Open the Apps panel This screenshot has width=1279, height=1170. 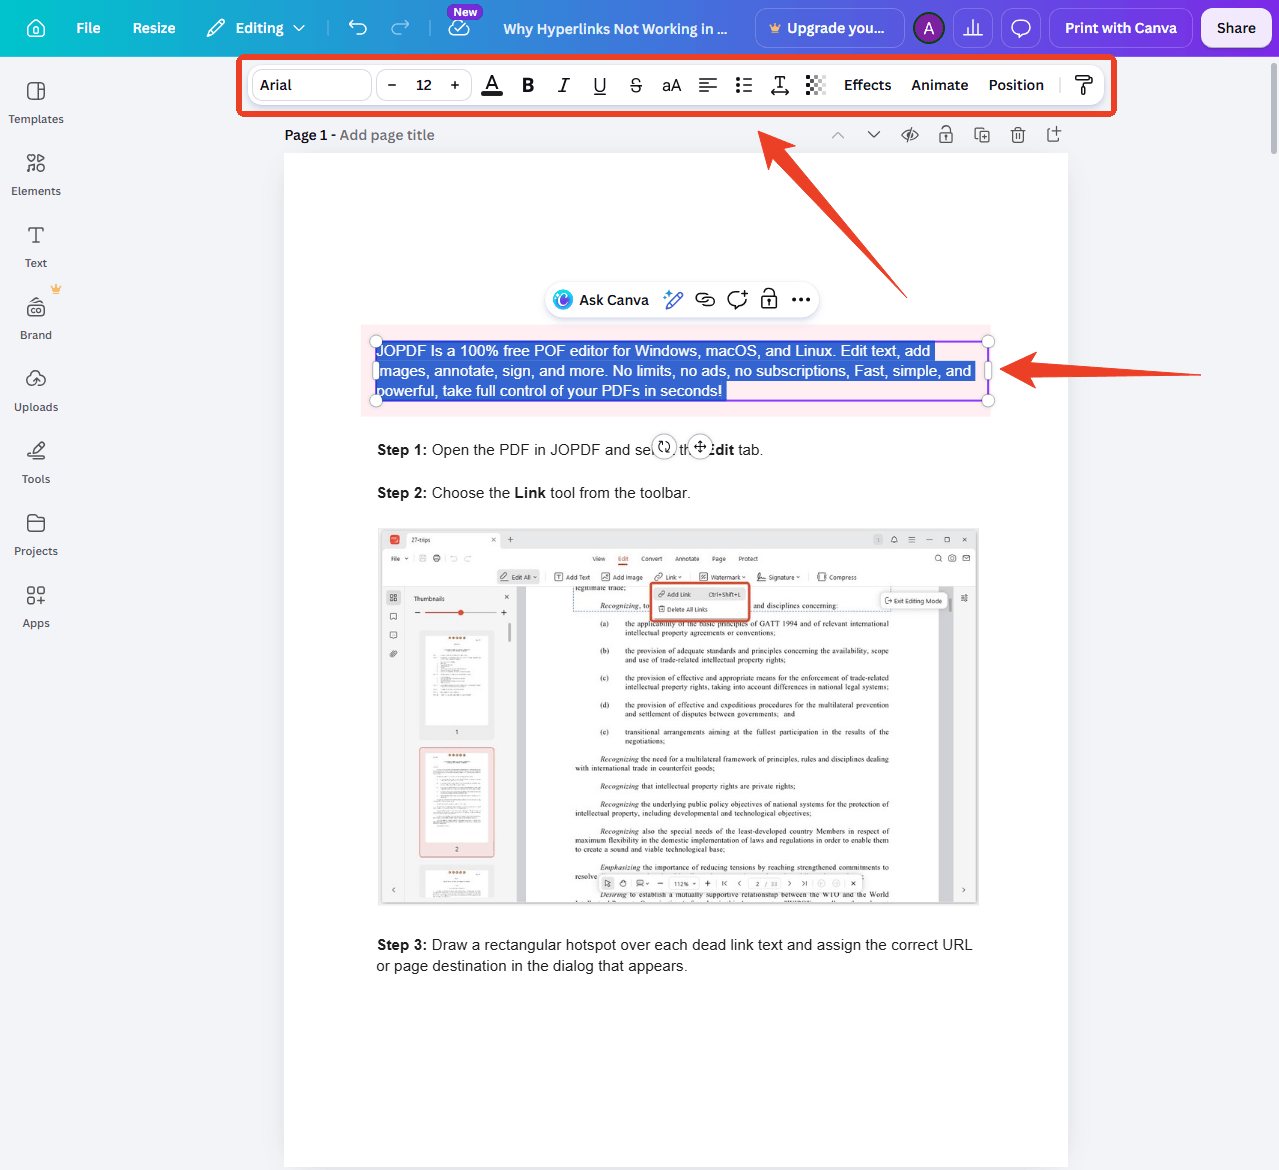click(x=36, y=606)
